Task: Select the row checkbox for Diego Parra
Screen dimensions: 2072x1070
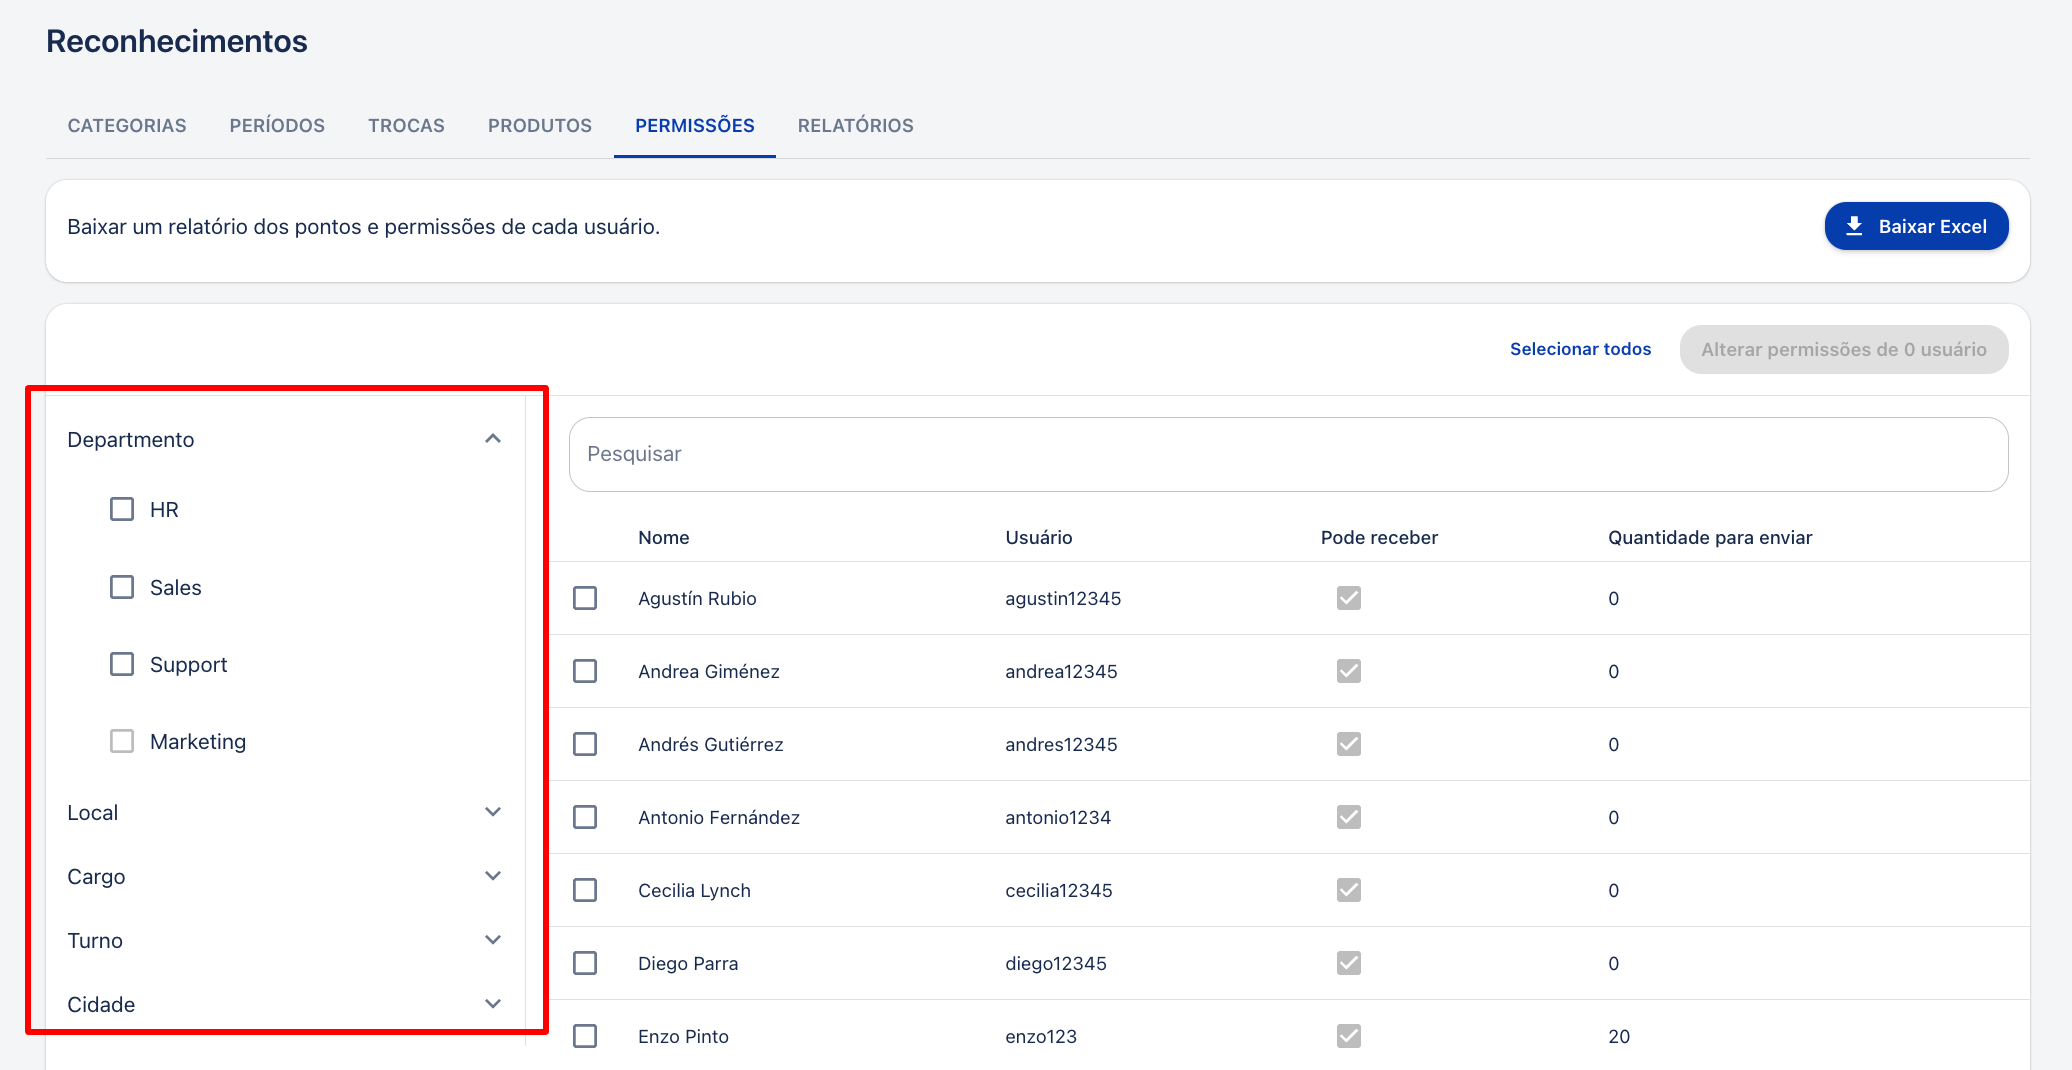Action: (585, 963)
